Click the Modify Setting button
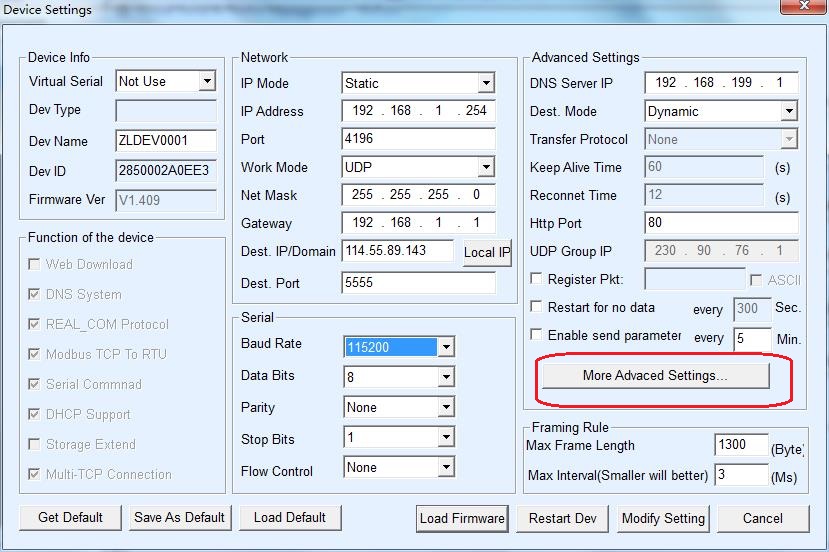The image size is (829, 552). pyautogui.click(x=663, y=518)
